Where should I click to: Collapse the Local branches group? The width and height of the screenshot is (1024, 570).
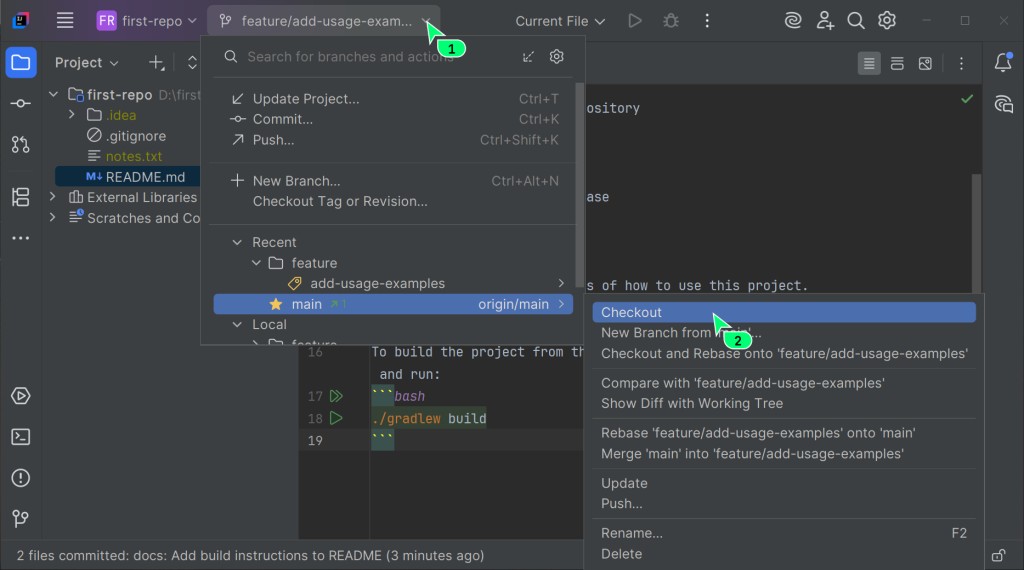(x=237, y=325)
